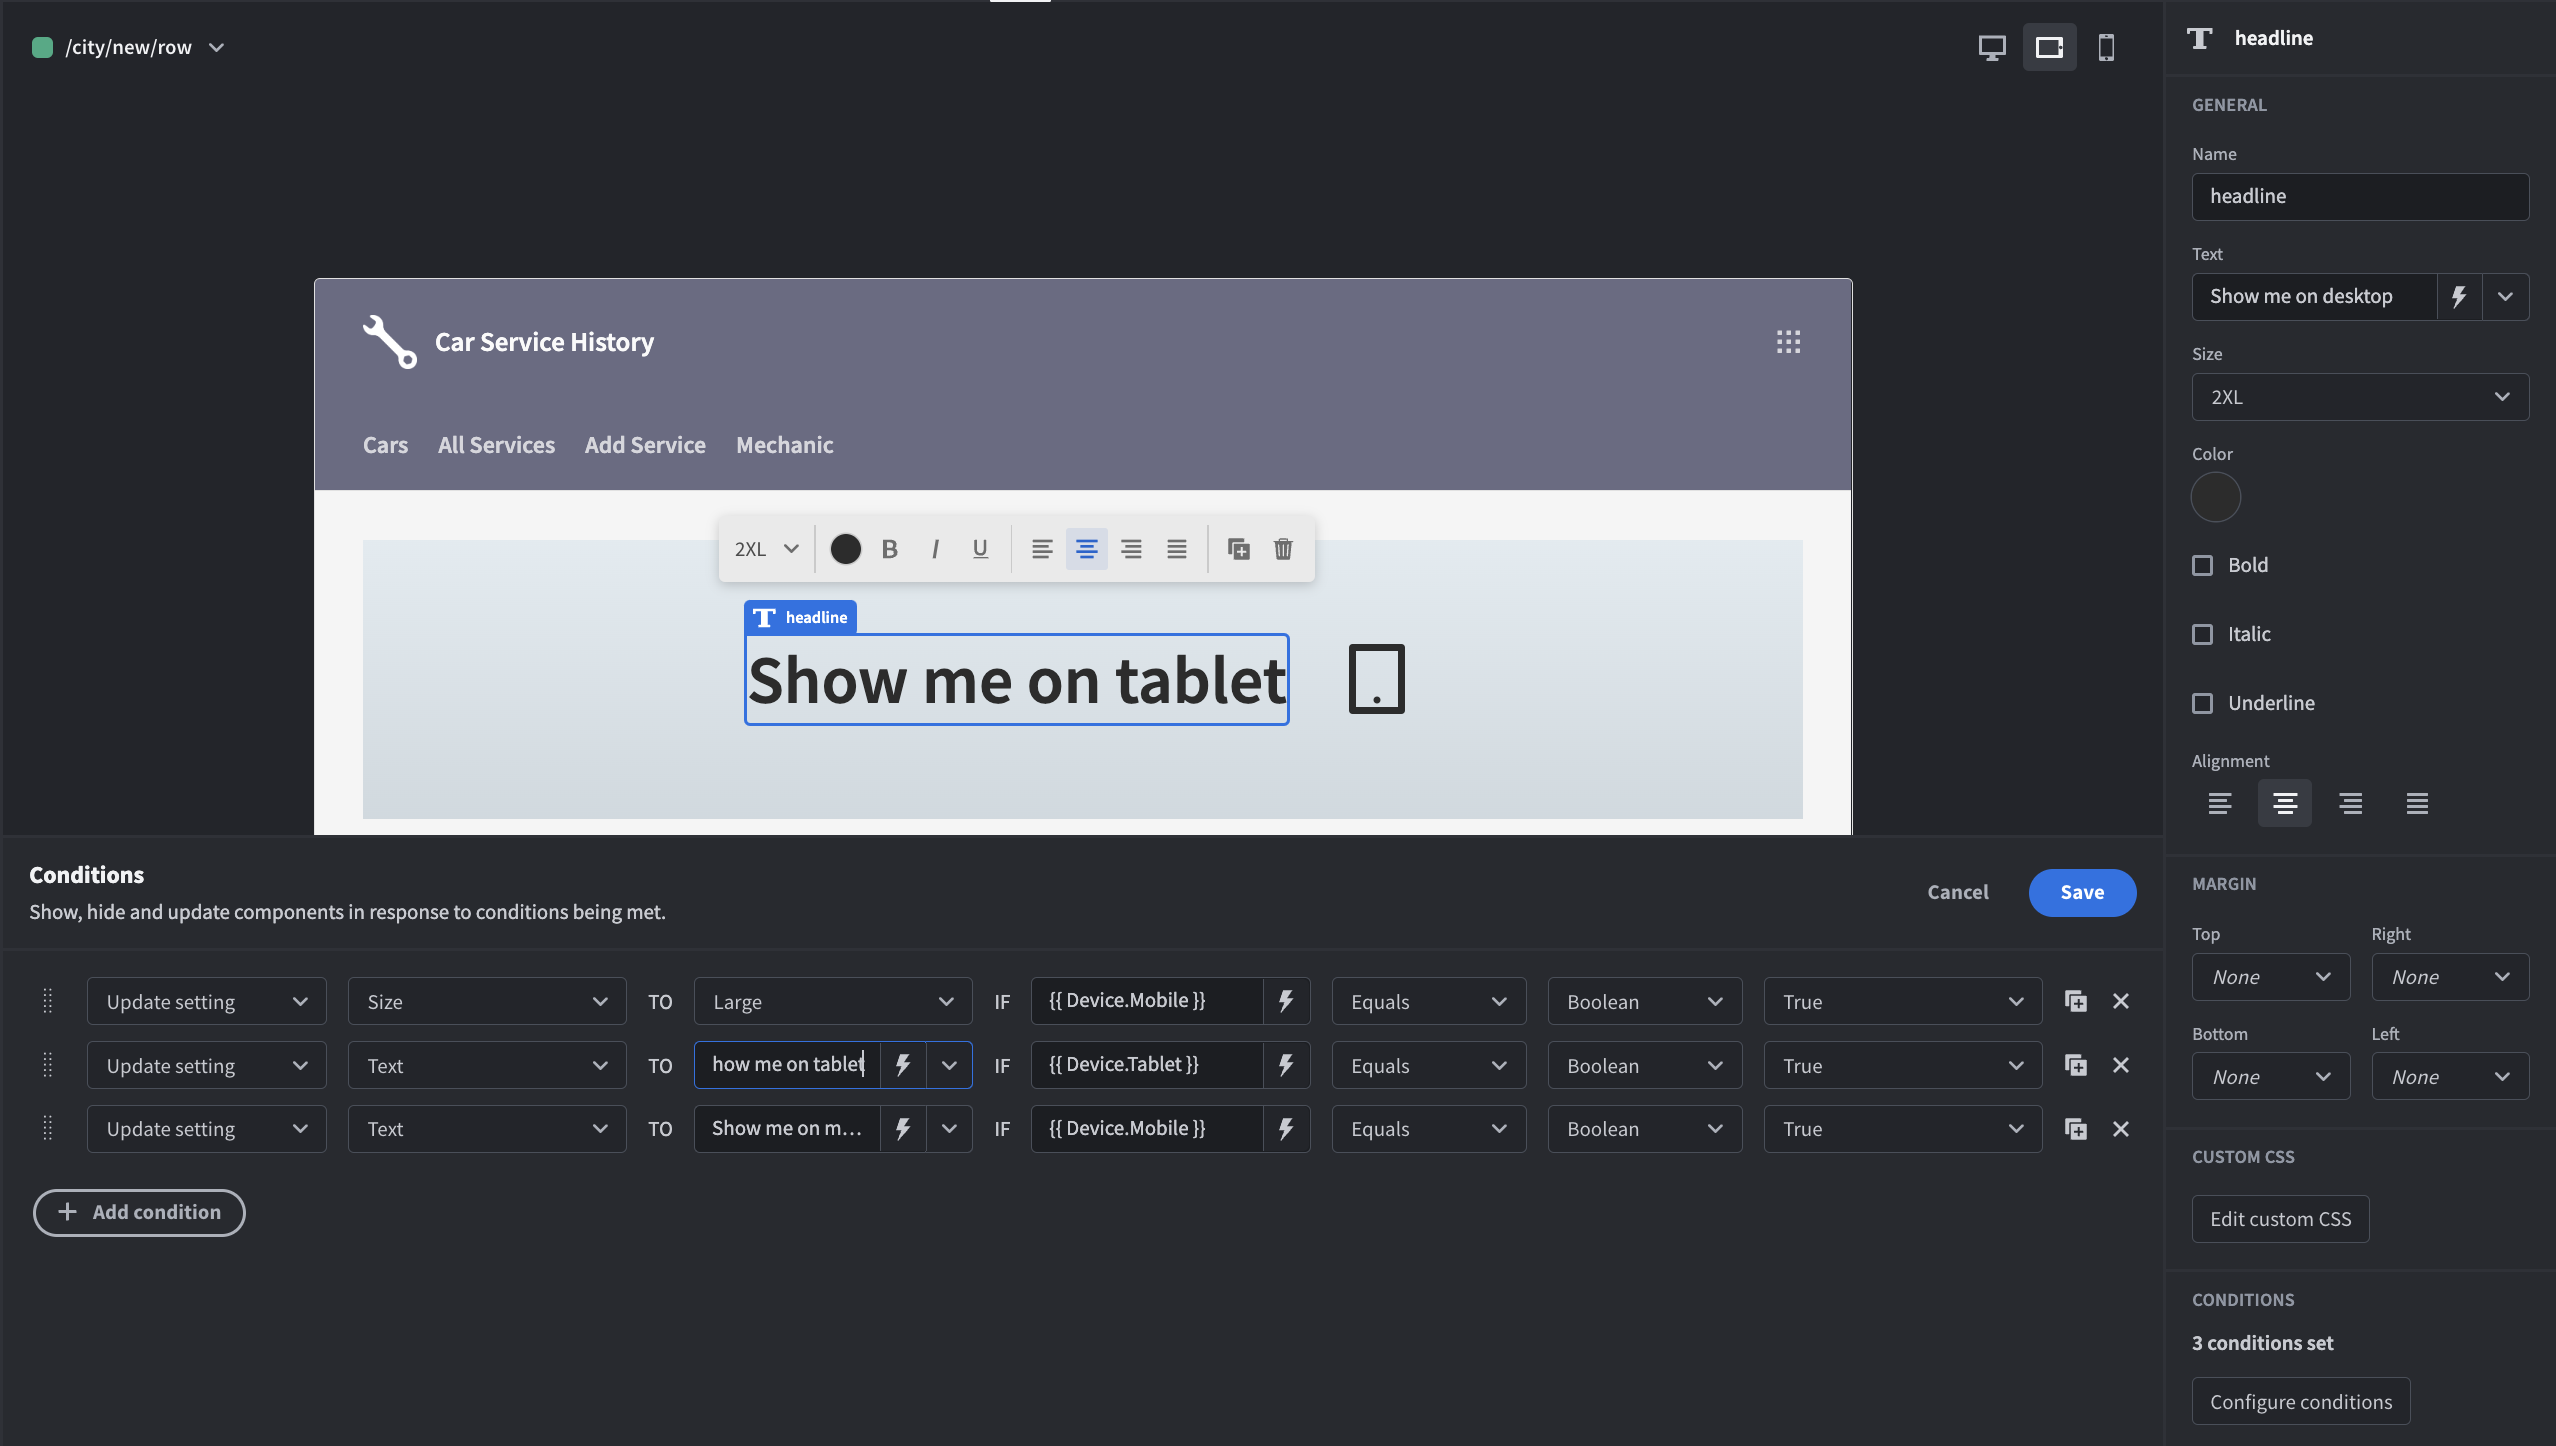Screen dimensions: 2556x1446
Task: Switch to mobile preview mode
Action: (x=2106, y=47)
